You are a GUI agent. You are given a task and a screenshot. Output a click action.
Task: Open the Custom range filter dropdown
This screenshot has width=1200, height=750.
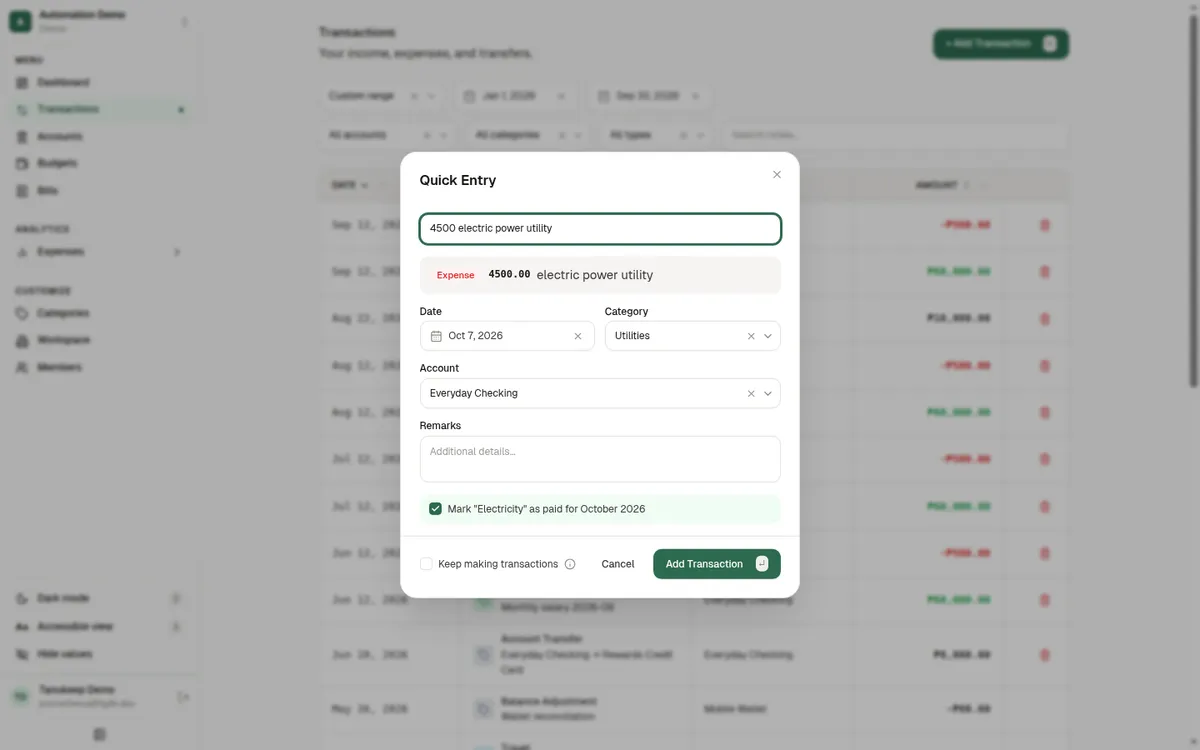[x=382, y=96]
